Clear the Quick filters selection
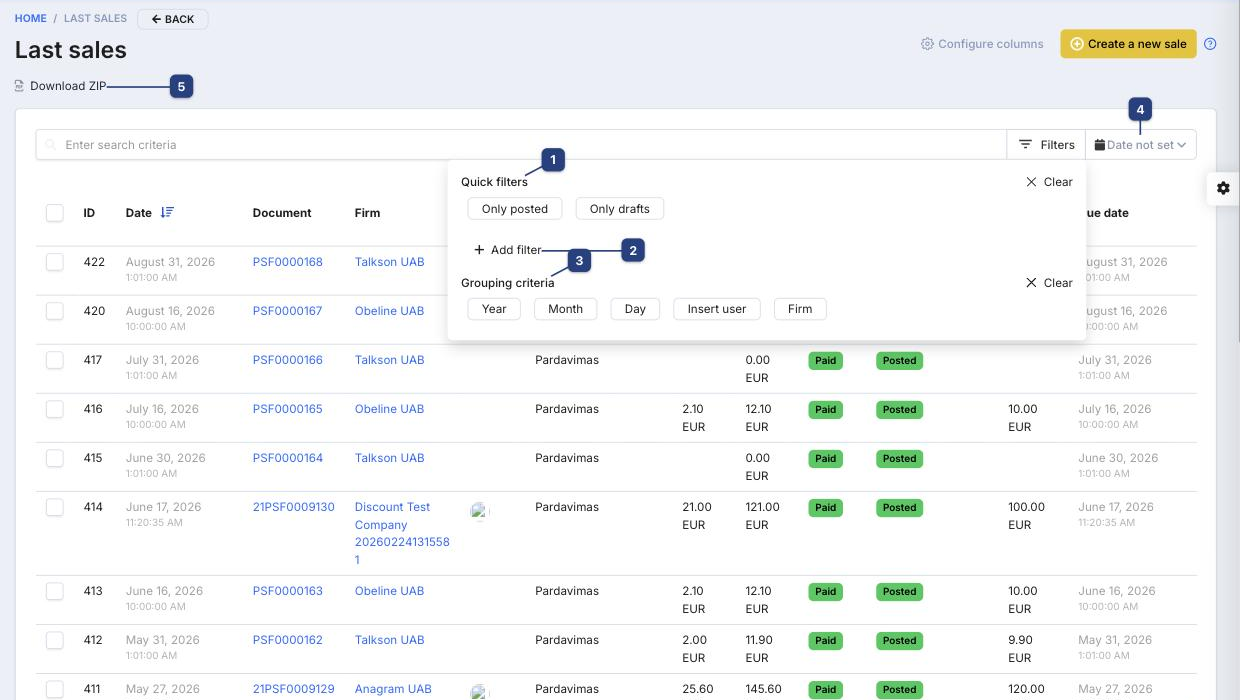This screenshot has width=1240, height=700. point(1049,182)
